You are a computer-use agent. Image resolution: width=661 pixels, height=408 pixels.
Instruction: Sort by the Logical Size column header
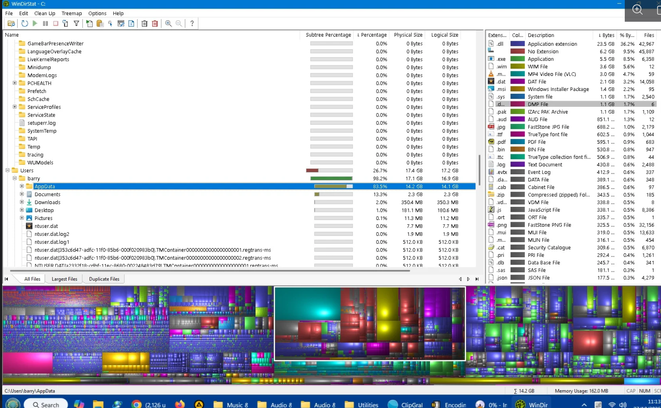click(444, 35)
